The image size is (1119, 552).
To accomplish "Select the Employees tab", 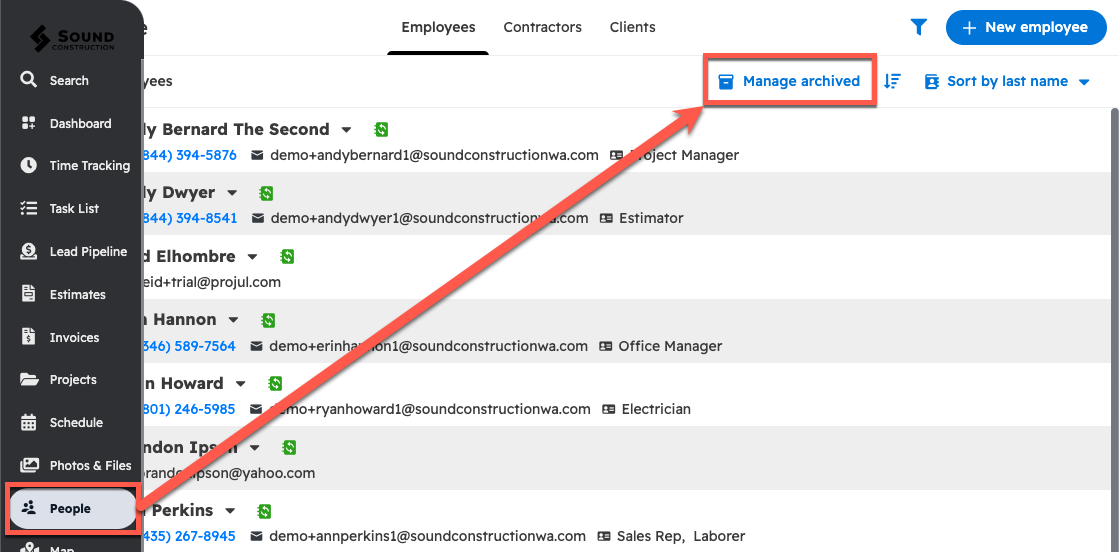I will coord(438,27).
